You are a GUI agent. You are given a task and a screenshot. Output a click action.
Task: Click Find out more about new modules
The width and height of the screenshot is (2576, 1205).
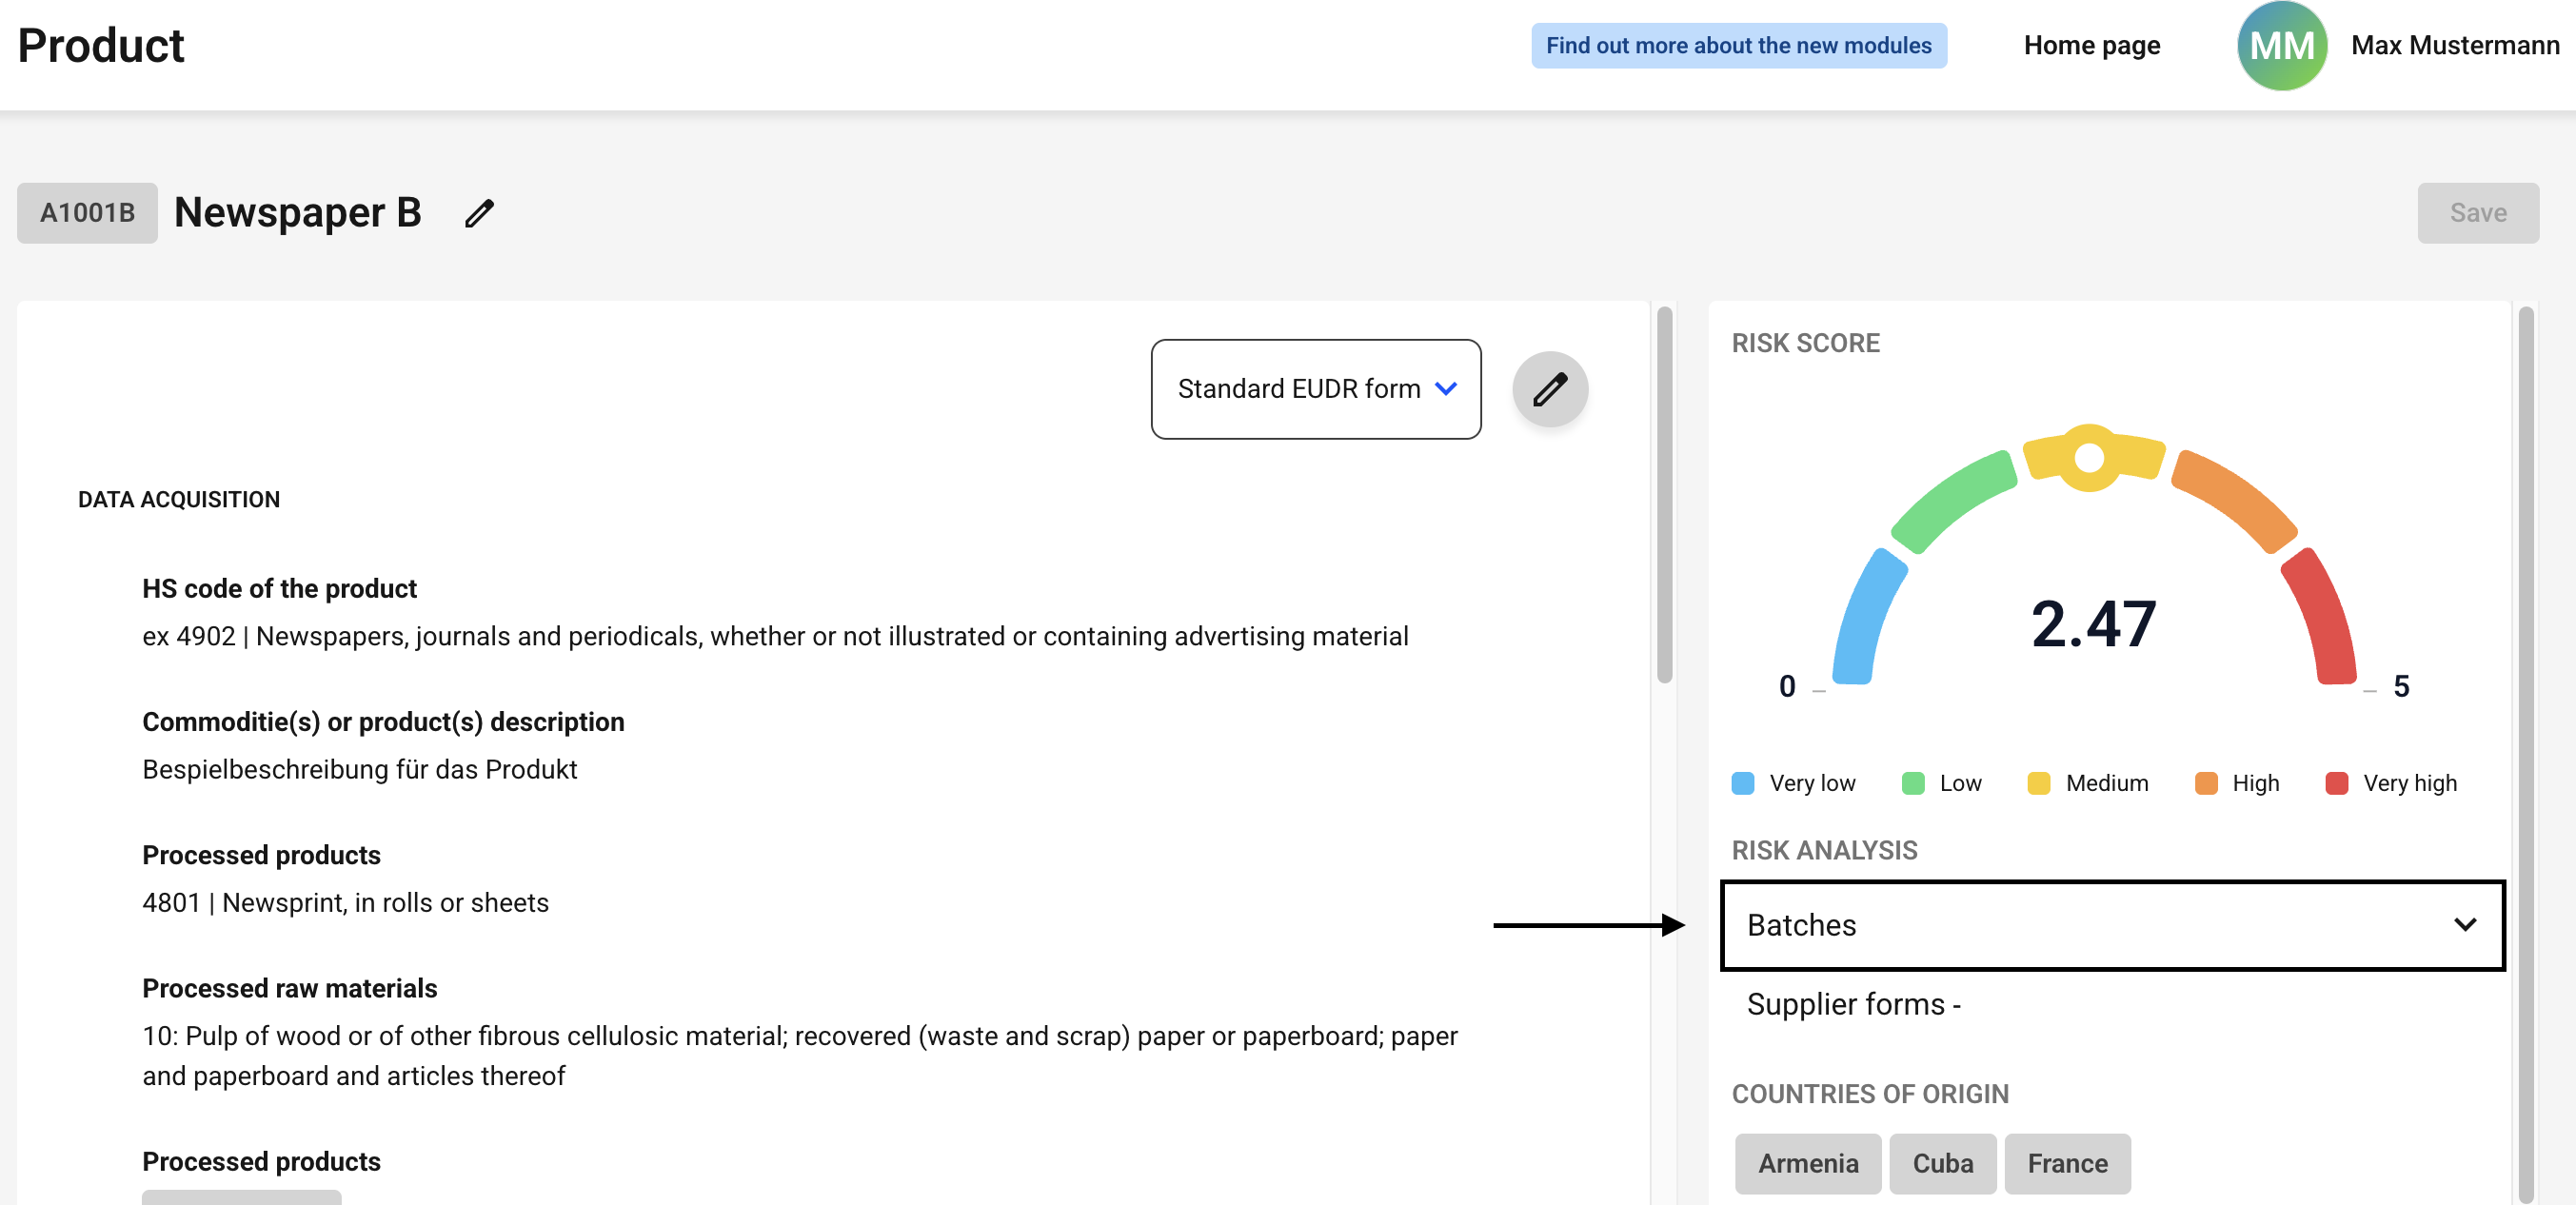coord(1738,45)
